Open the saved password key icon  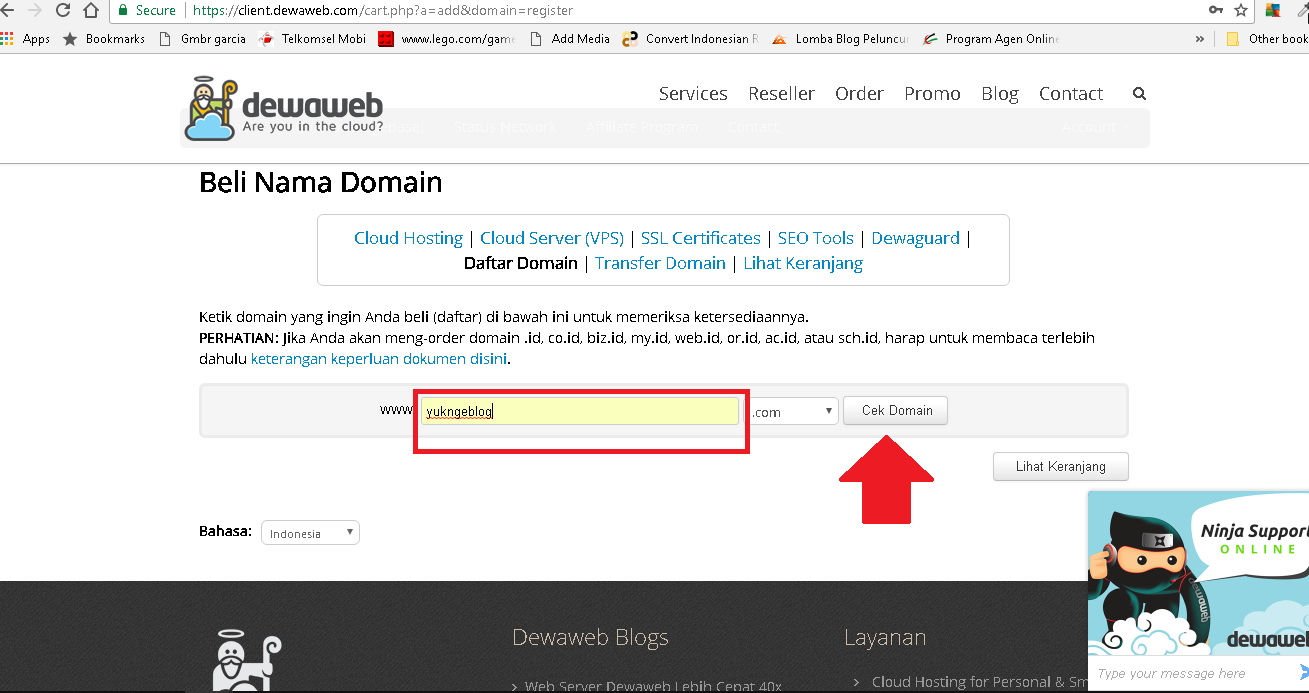1215,10
